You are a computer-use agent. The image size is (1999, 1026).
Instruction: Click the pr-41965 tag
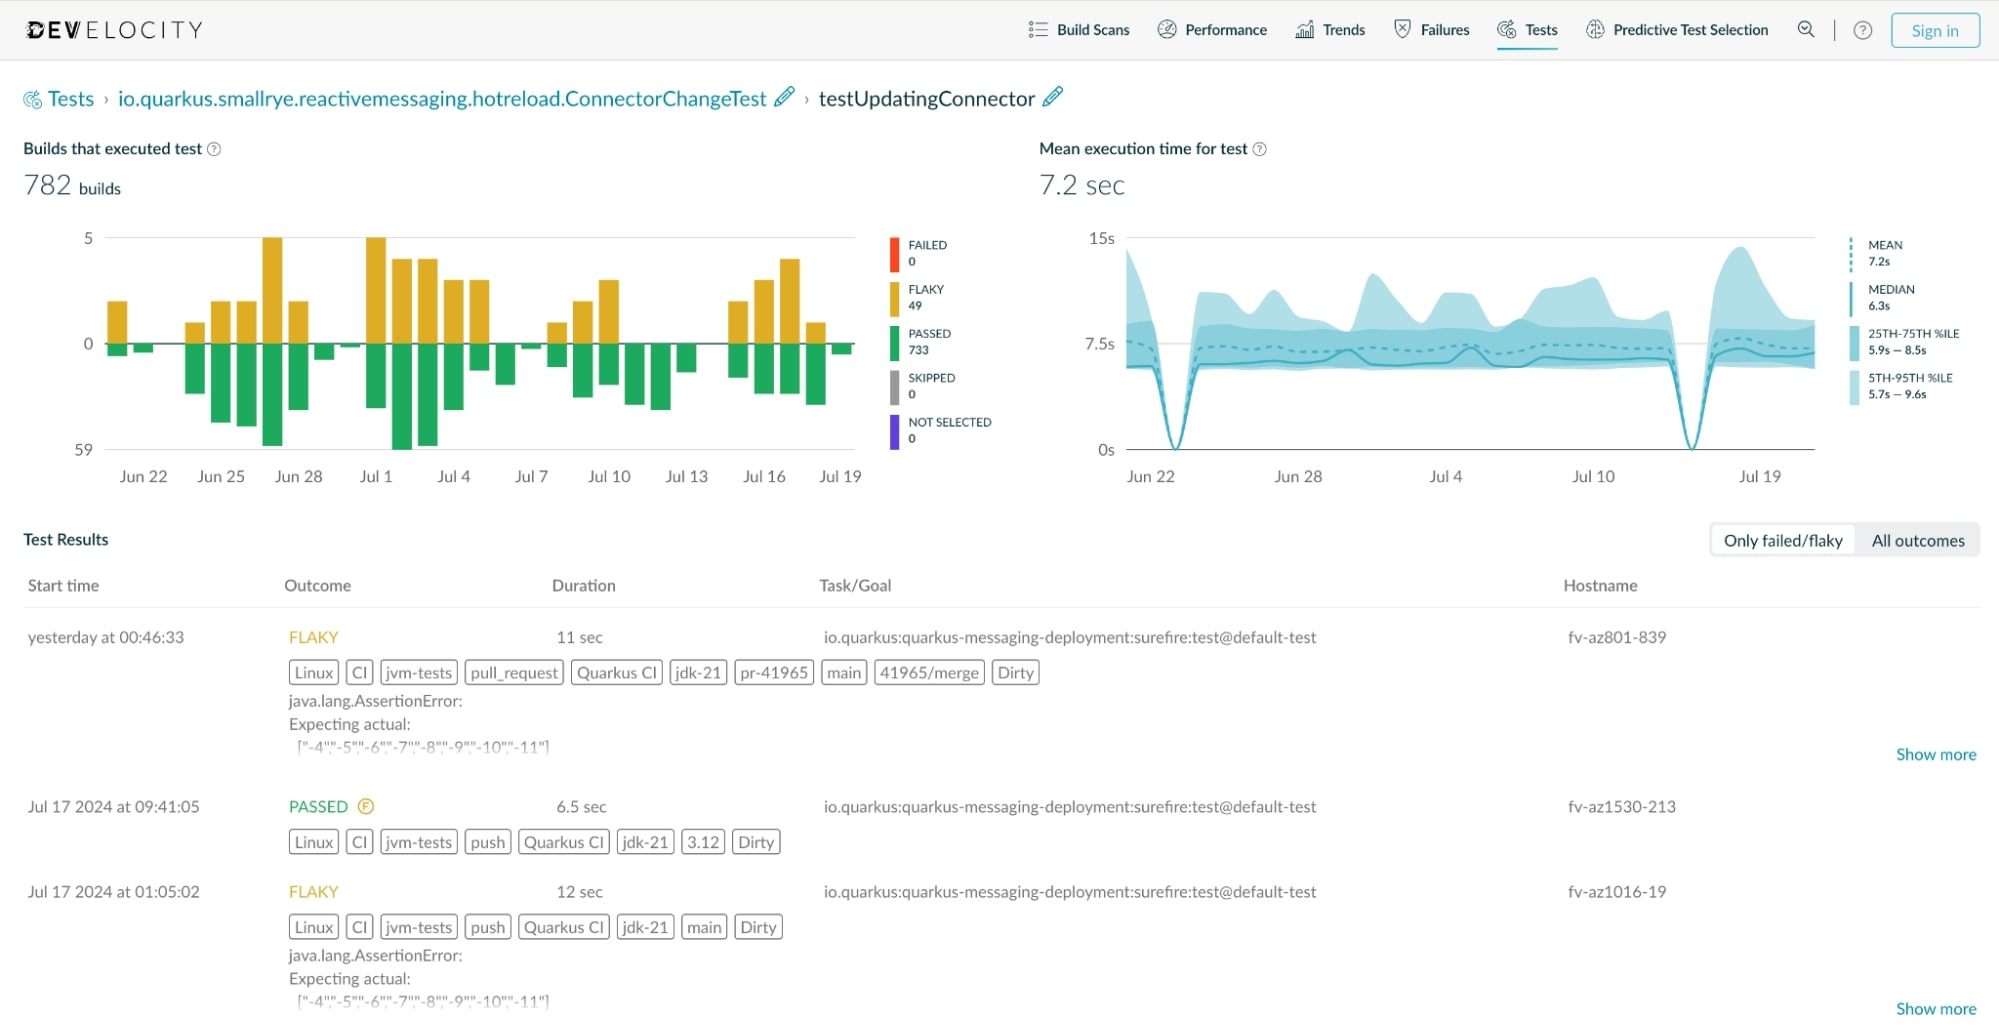(x=774, y=673)
